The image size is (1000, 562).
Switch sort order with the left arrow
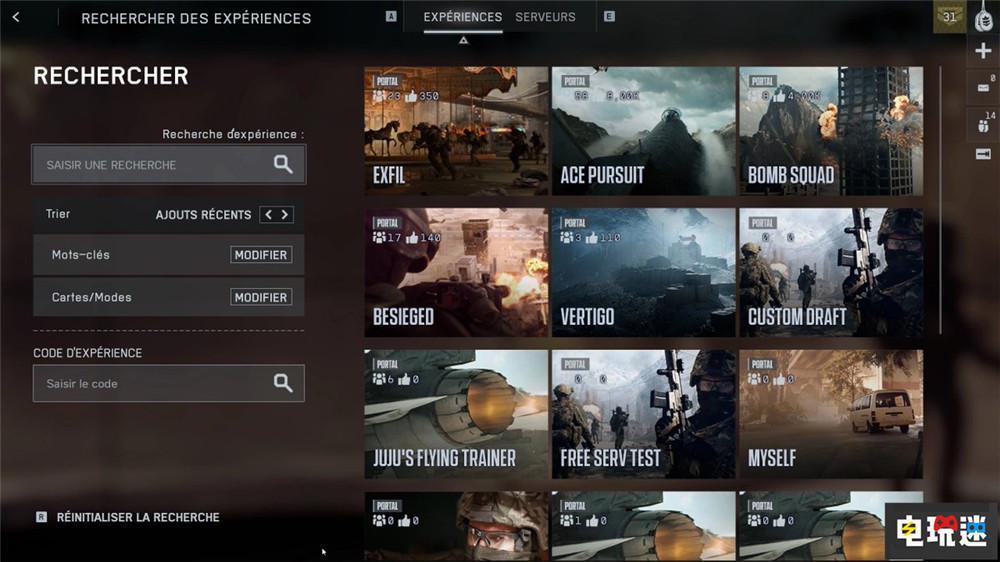click(268, 214)
